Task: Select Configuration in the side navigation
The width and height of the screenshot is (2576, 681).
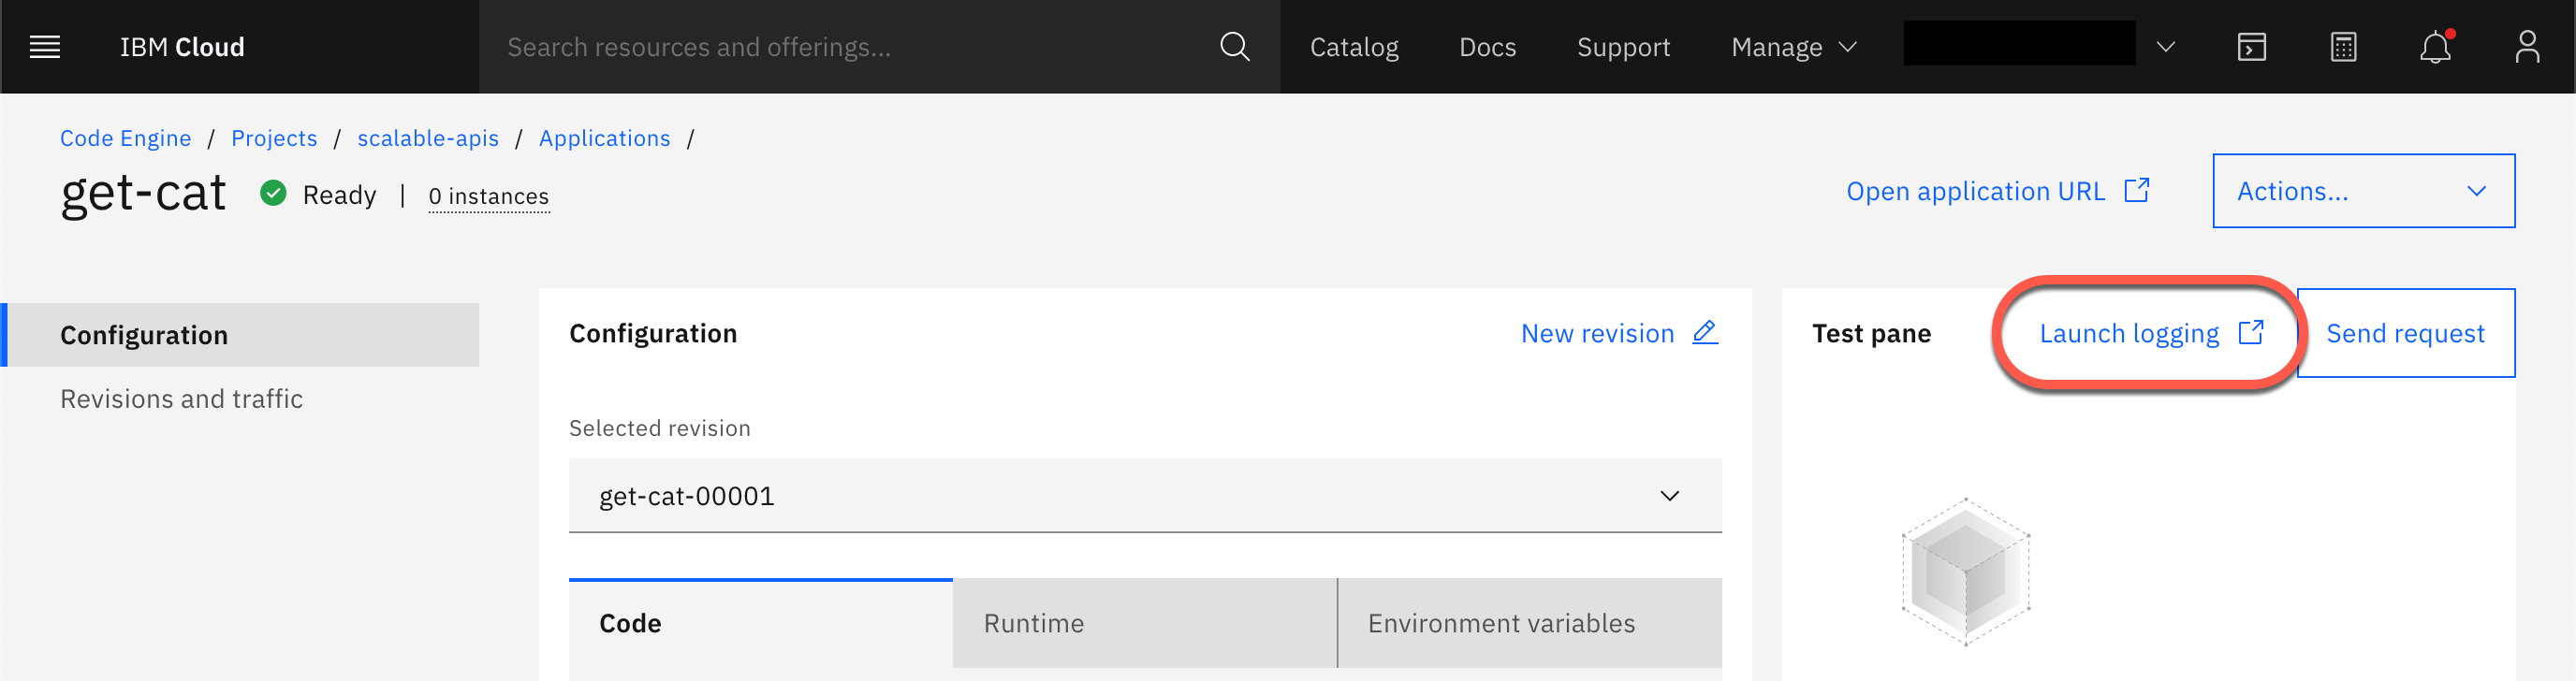Action: (x=240, y=335)
